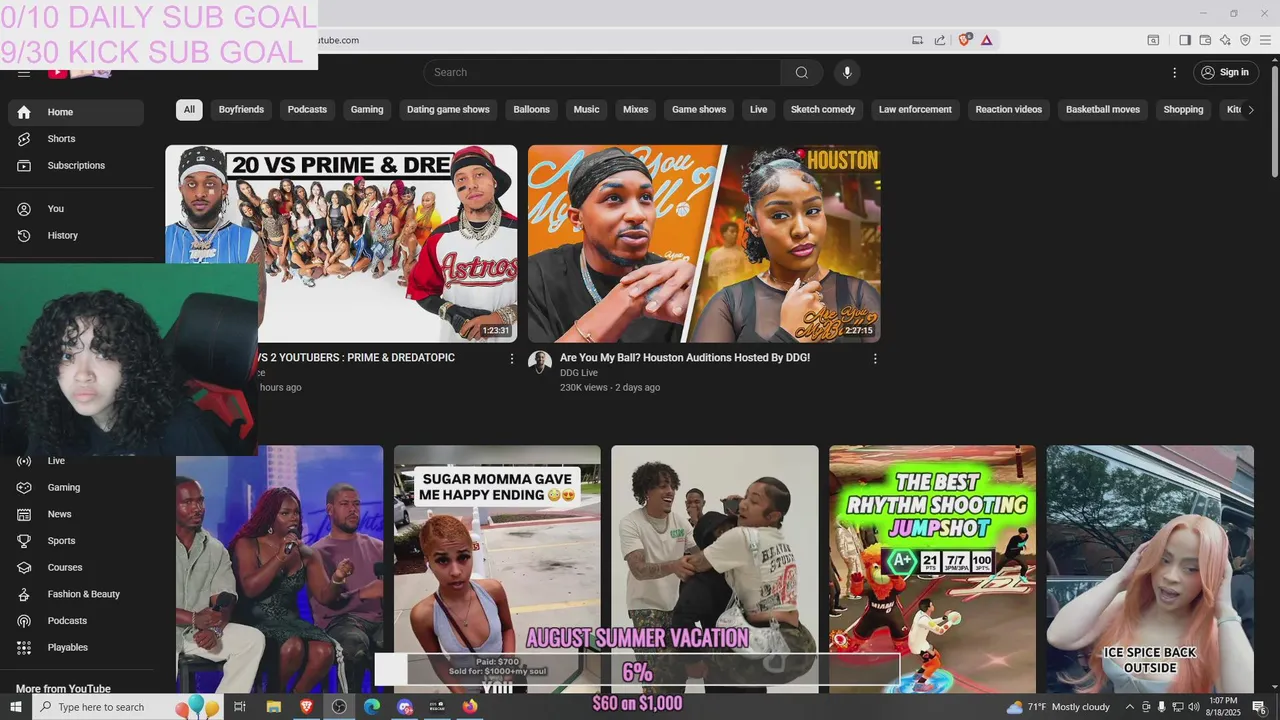Open the Ice Spice Back Outside short
Viewport: 1280px width, 720px height.
pyautogui.click(x=1150, y=569)
